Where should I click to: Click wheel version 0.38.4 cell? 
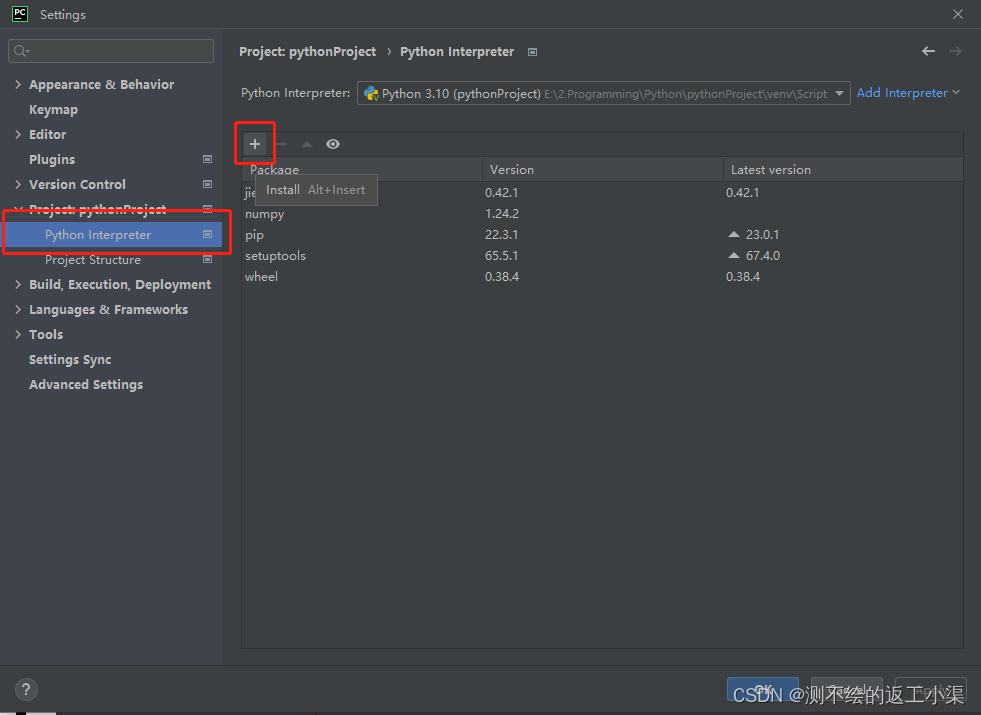pyautogui.click(x=502, y=276)
